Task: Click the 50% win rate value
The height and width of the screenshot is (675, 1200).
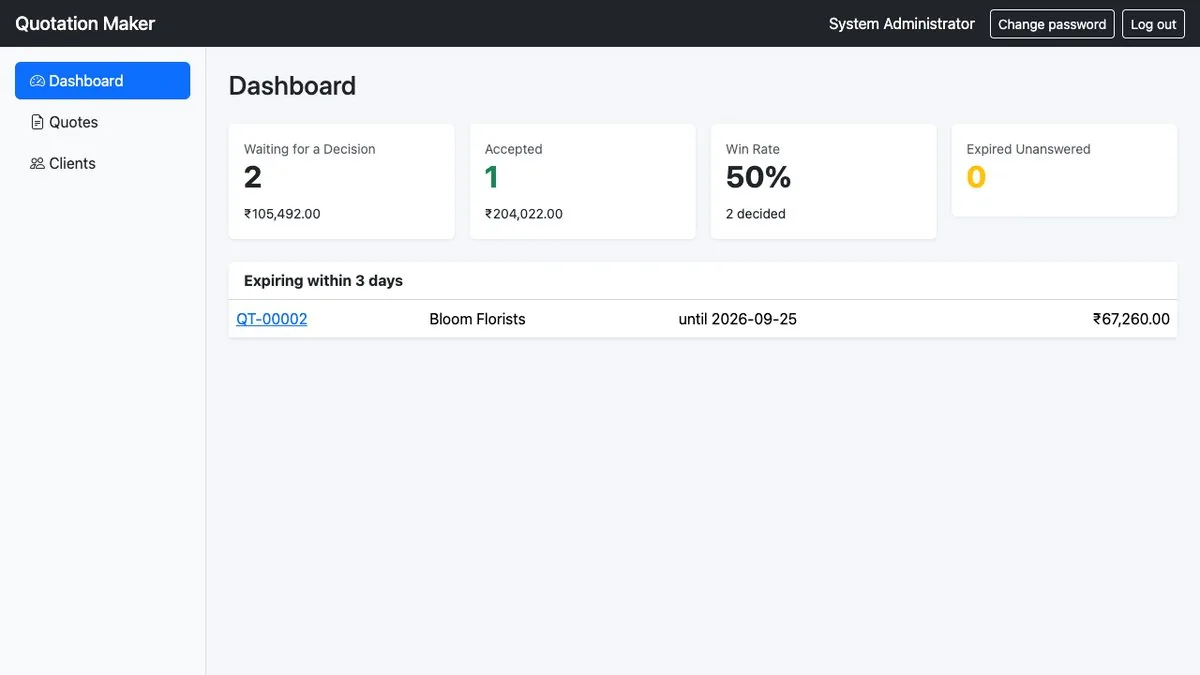Action: coord(759,177)
